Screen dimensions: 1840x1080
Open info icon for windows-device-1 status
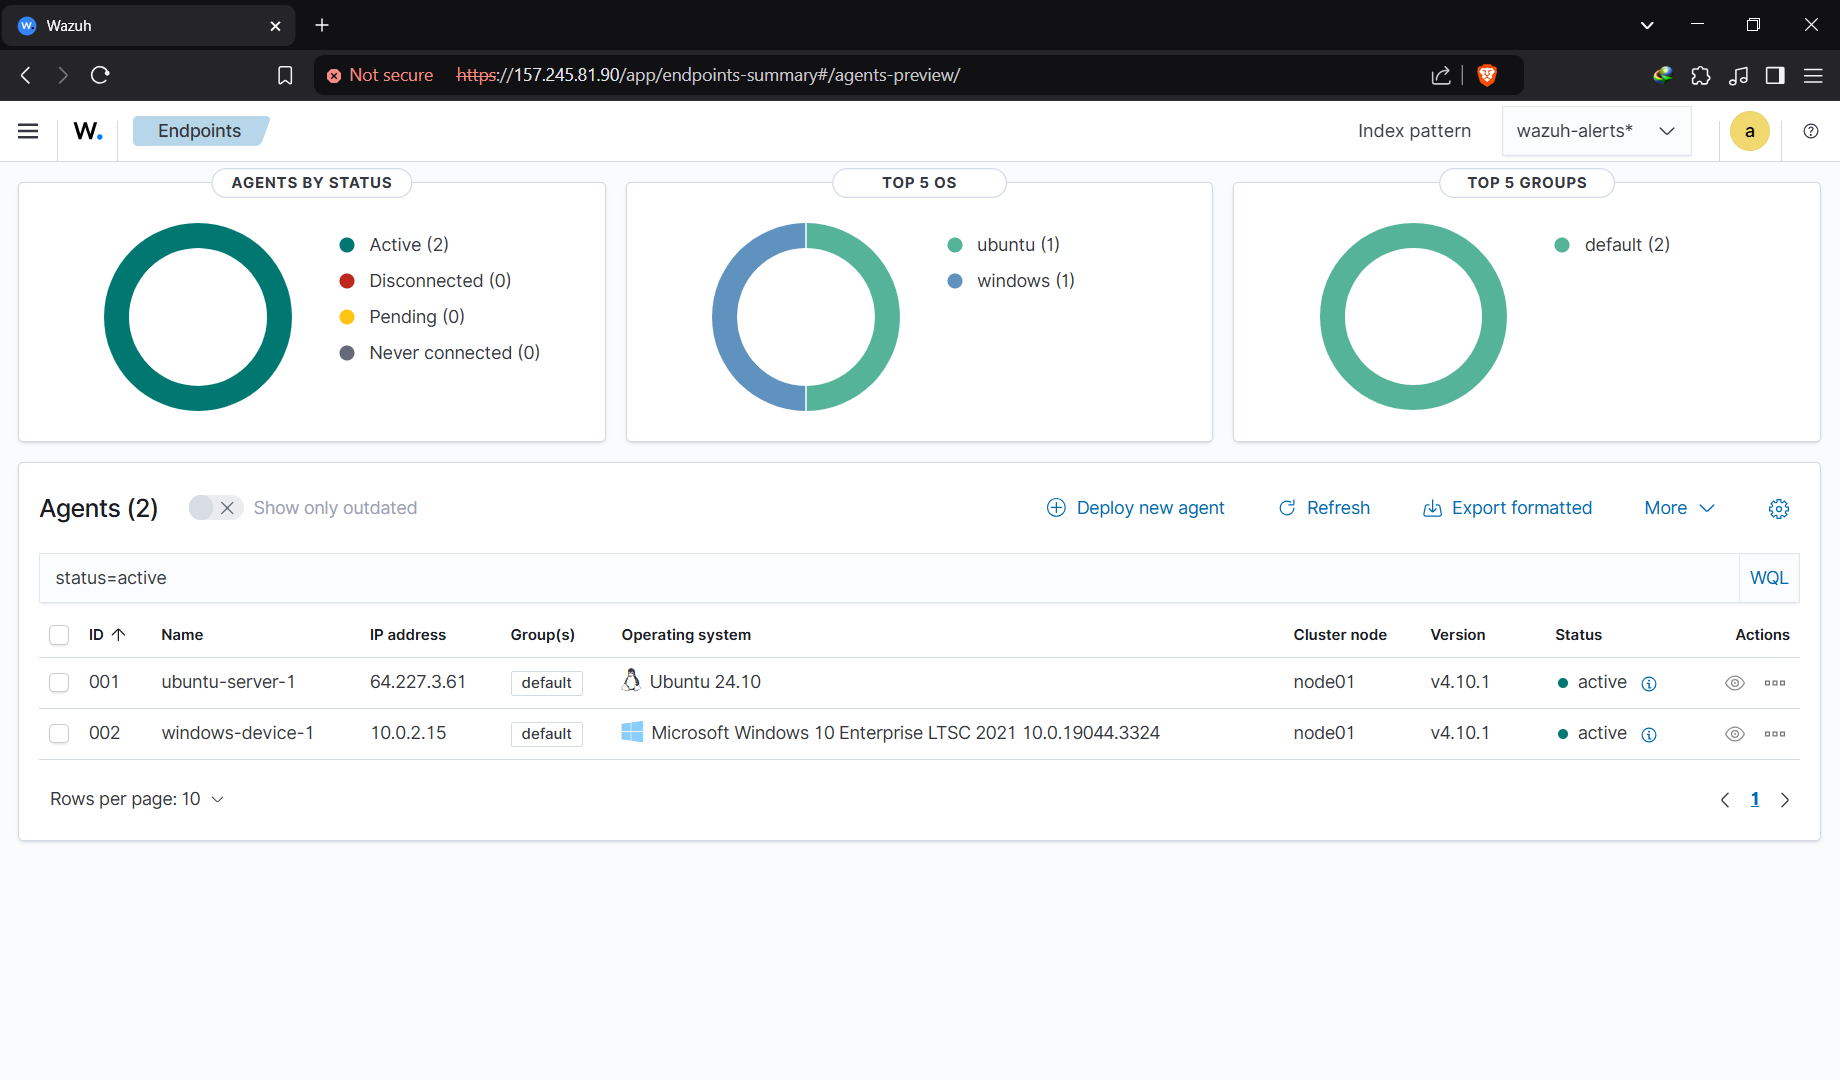1649,734
